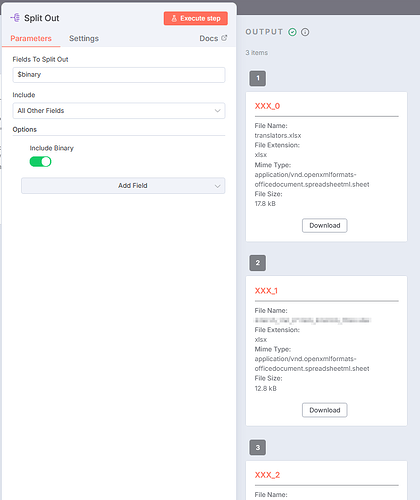Switch to the Settings tab
The height and width of the screenshot is (500, 420).
pos(84,38)
